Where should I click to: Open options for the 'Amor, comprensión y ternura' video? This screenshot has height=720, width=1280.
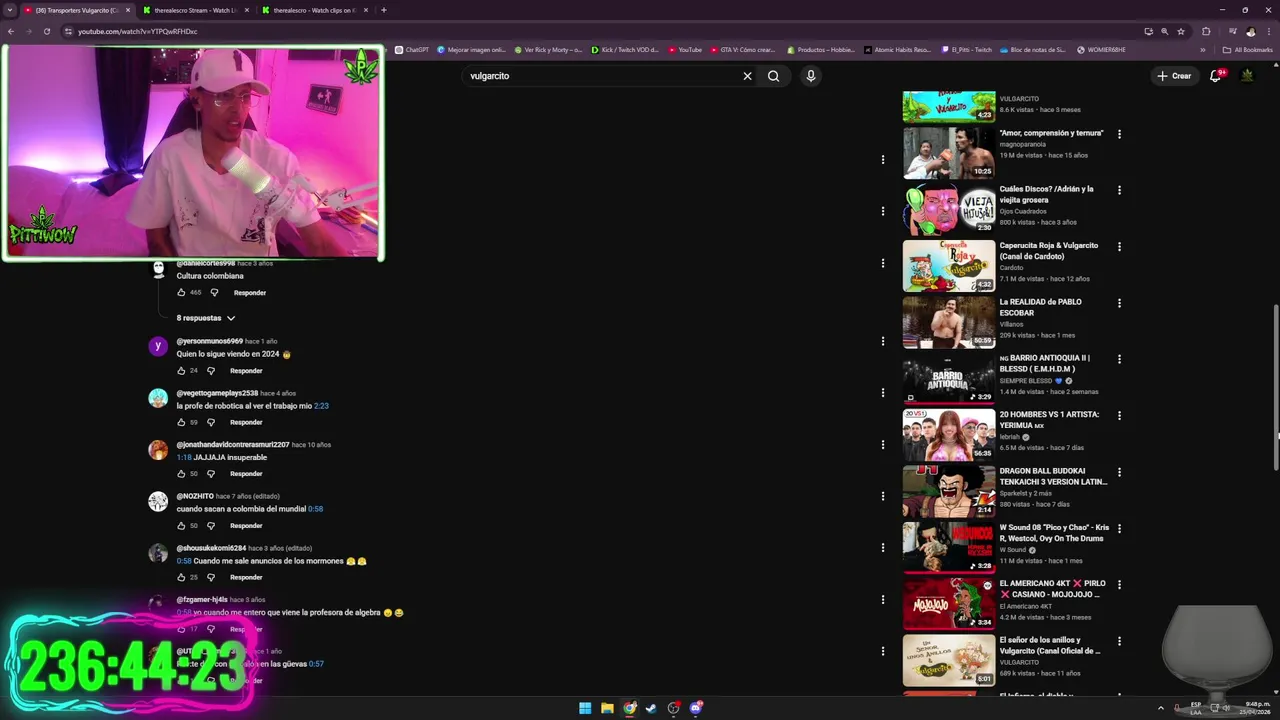(1119, 134)
